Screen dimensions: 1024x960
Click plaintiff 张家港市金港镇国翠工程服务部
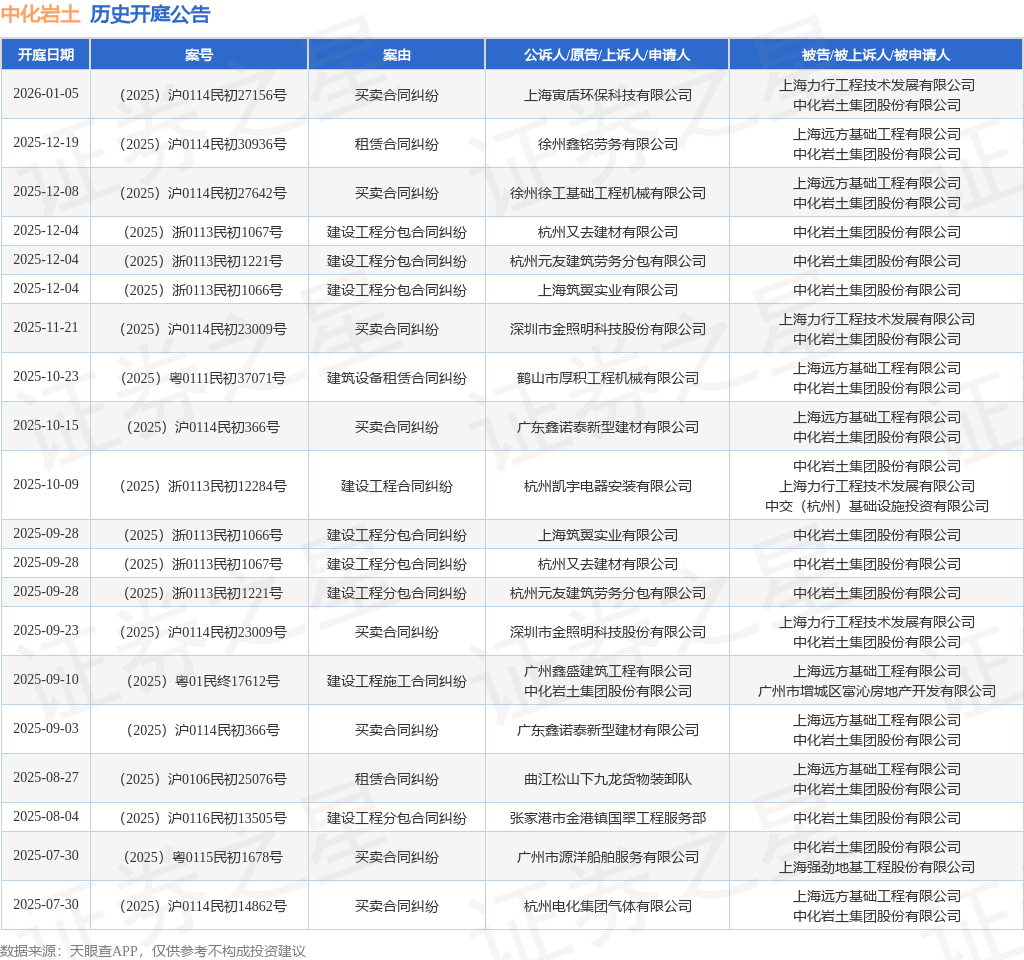[607, 818]
